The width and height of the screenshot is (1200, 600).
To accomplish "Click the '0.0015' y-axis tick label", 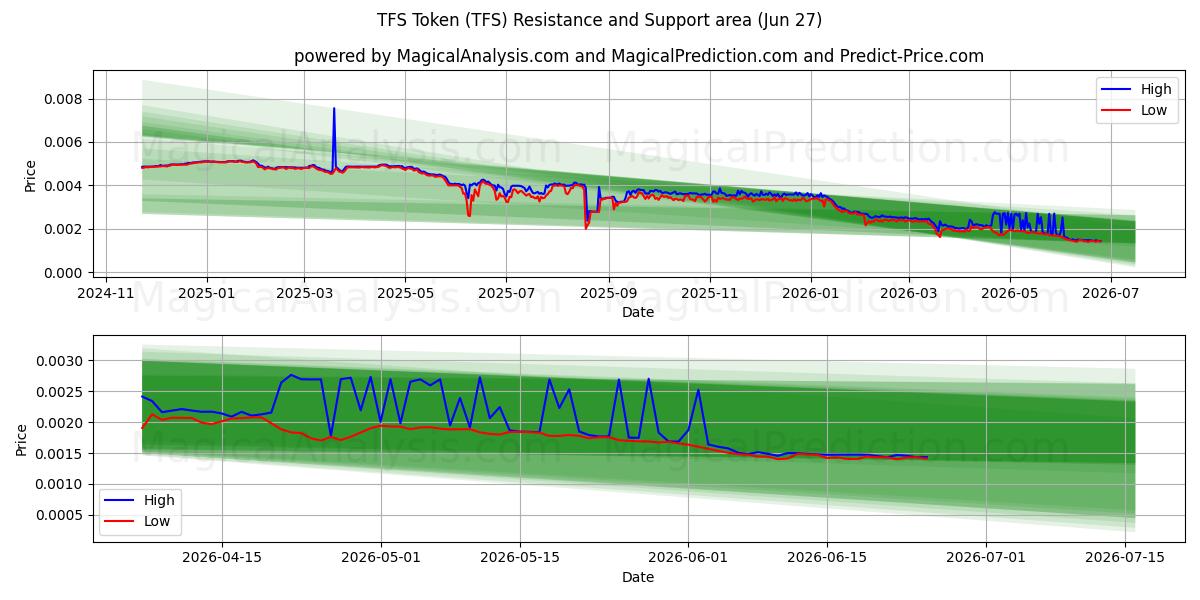I will (x=60, y=454).
